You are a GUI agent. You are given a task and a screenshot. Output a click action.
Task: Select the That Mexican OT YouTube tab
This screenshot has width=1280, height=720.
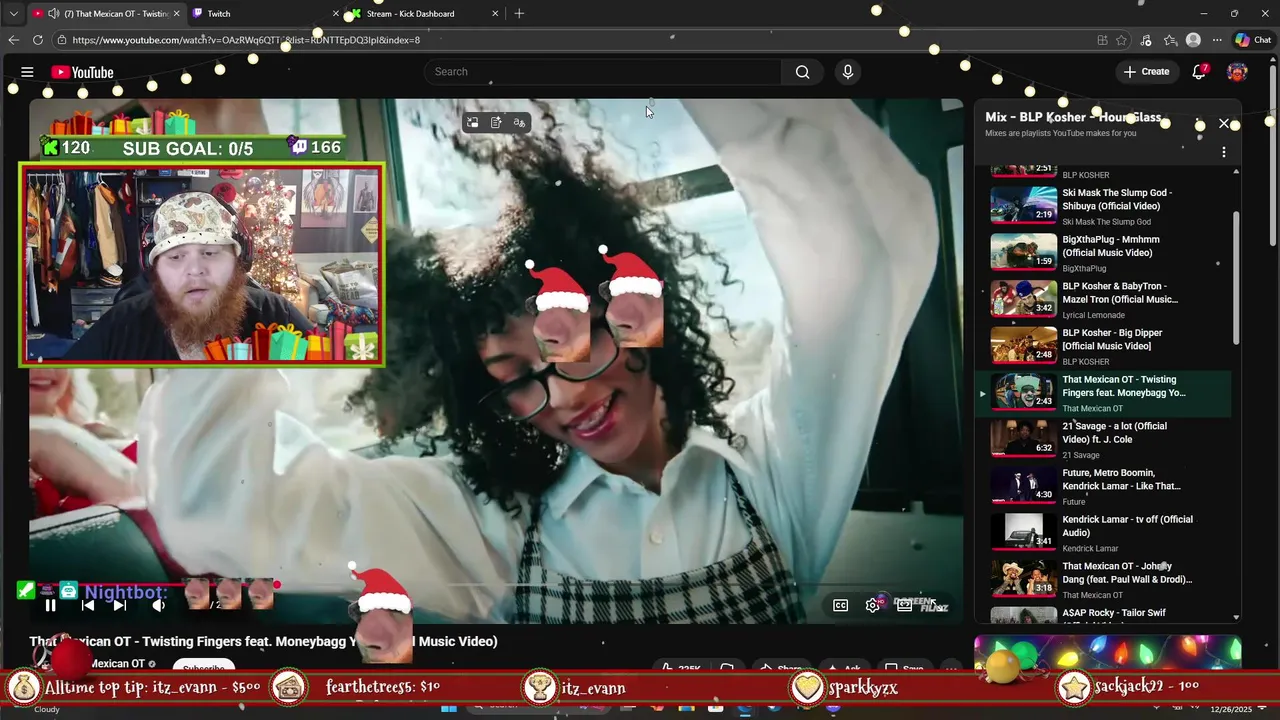105,14
